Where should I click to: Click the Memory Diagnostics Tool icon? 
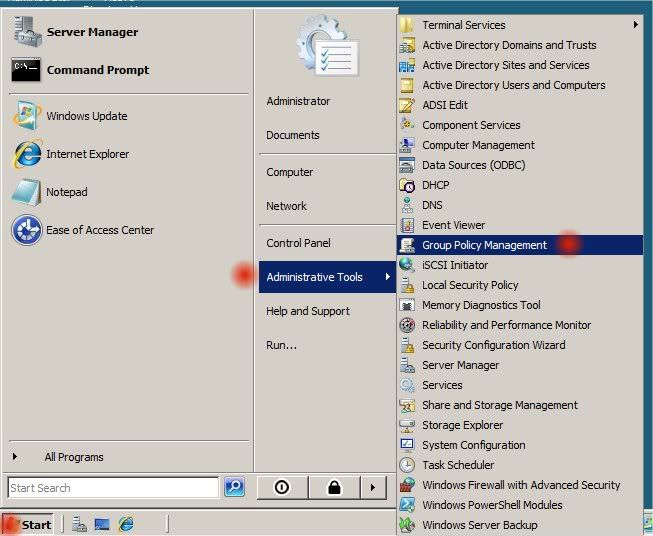pyautogui.click(x=406, y=305)
